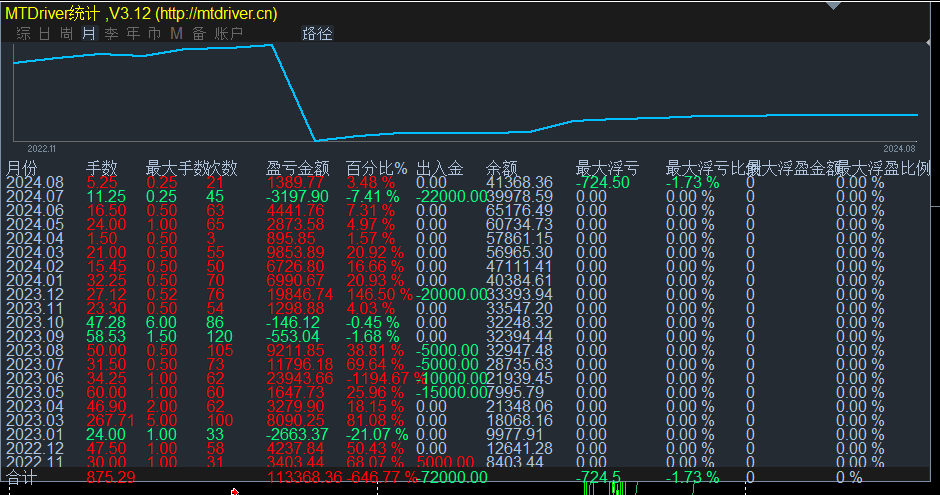Click the 2023.01 month row label
This screenshot has height=495, width=940.
click(35, 435)
